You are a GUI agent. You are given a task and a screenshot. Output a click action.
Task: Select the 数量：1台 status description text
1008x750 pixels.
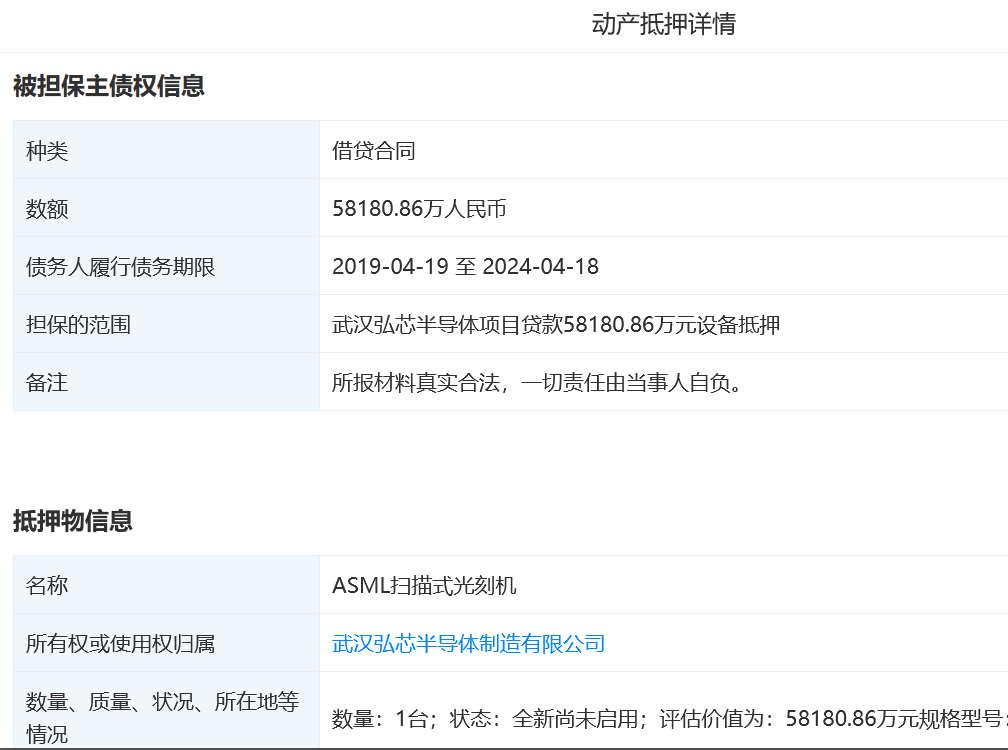(669, 718)
